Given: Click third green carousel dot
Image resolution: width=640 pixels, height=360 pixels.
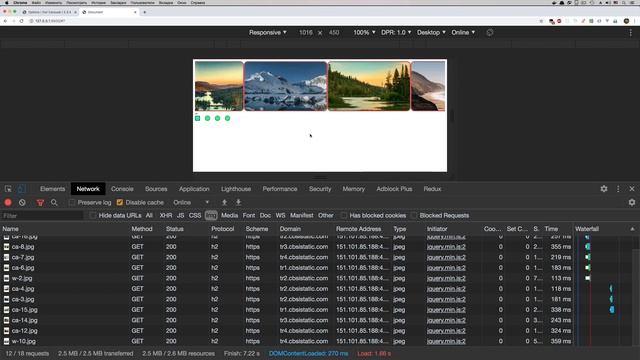Looking at the screenshot, I should coord(218,118).
